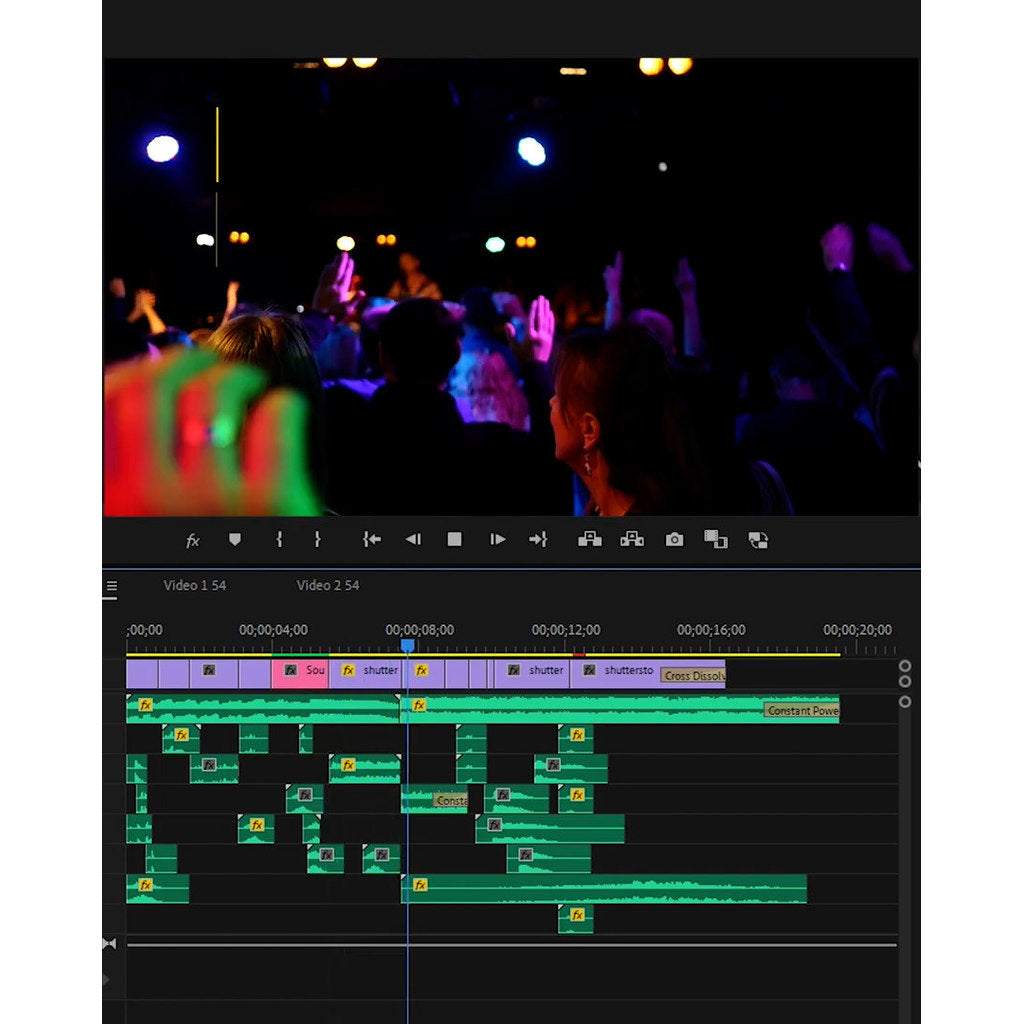This screenshot has height=1024, width=1024.
Task: Add a marker with the marker icon
Action: [x=235, y=539]
